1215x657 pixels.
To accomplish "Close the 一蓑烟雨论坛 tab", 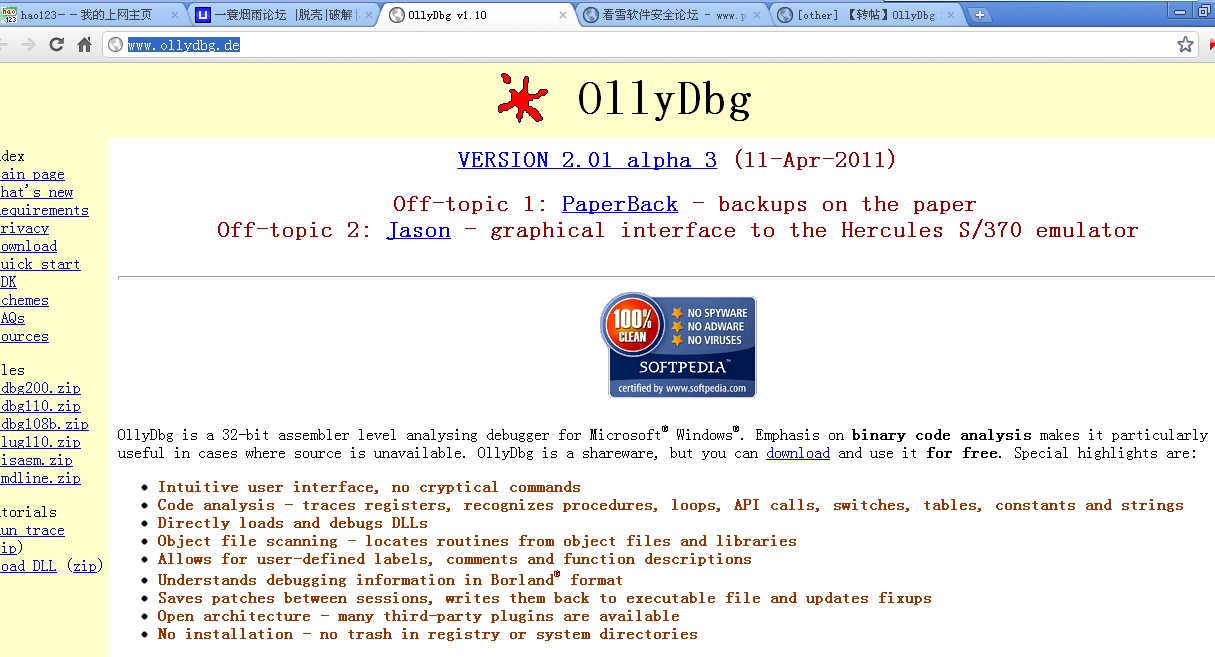I will 368,15.
